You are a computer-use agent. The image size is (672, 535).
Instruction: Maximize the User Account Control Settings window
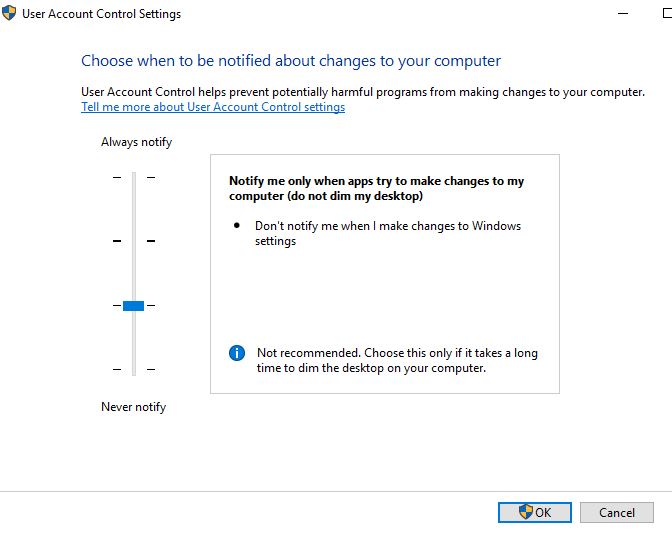tap(667, 13)
